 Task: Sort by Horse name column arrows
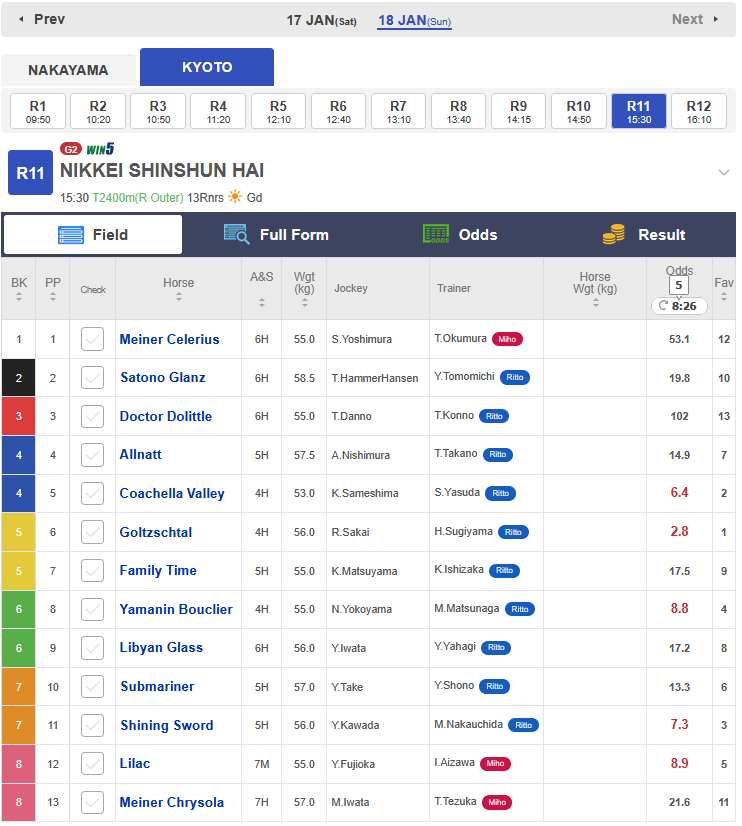(x=179, y=298)
